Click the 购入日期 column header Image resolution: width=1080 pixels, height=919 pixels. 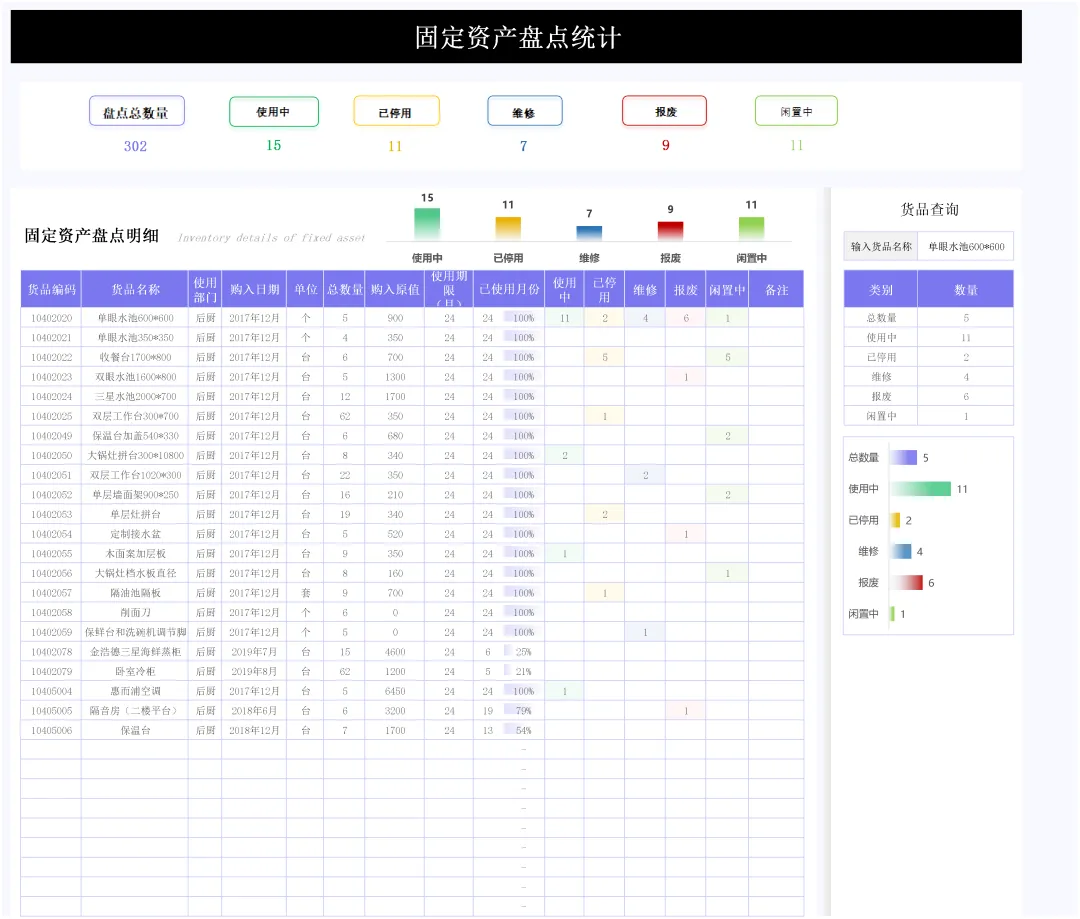tap(254, 289)
